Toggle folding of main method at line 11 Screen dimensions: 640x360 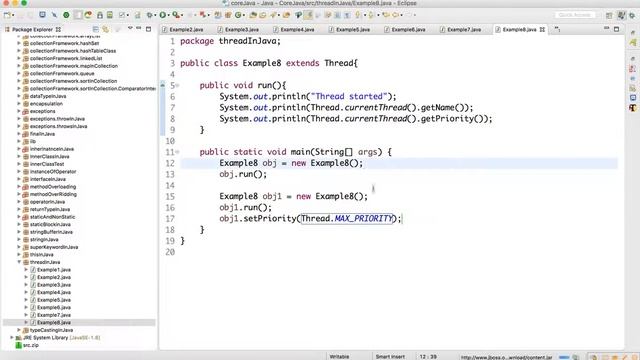click(x=178, y=152)
